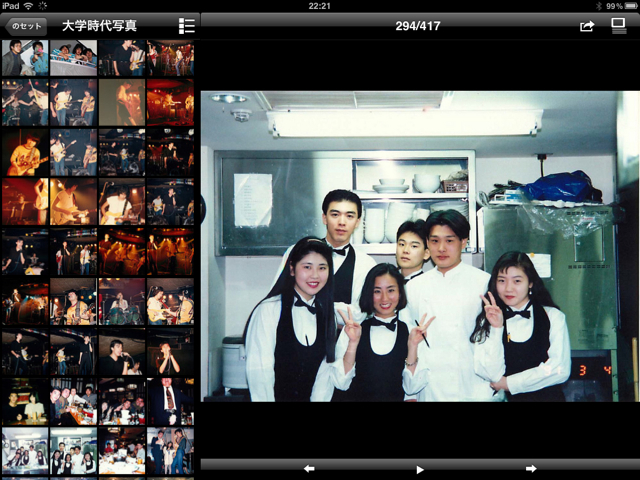This screenshot has height=480, width=640.
Task: Tap the 大学時代写真 album title
Action: (100, 26)
